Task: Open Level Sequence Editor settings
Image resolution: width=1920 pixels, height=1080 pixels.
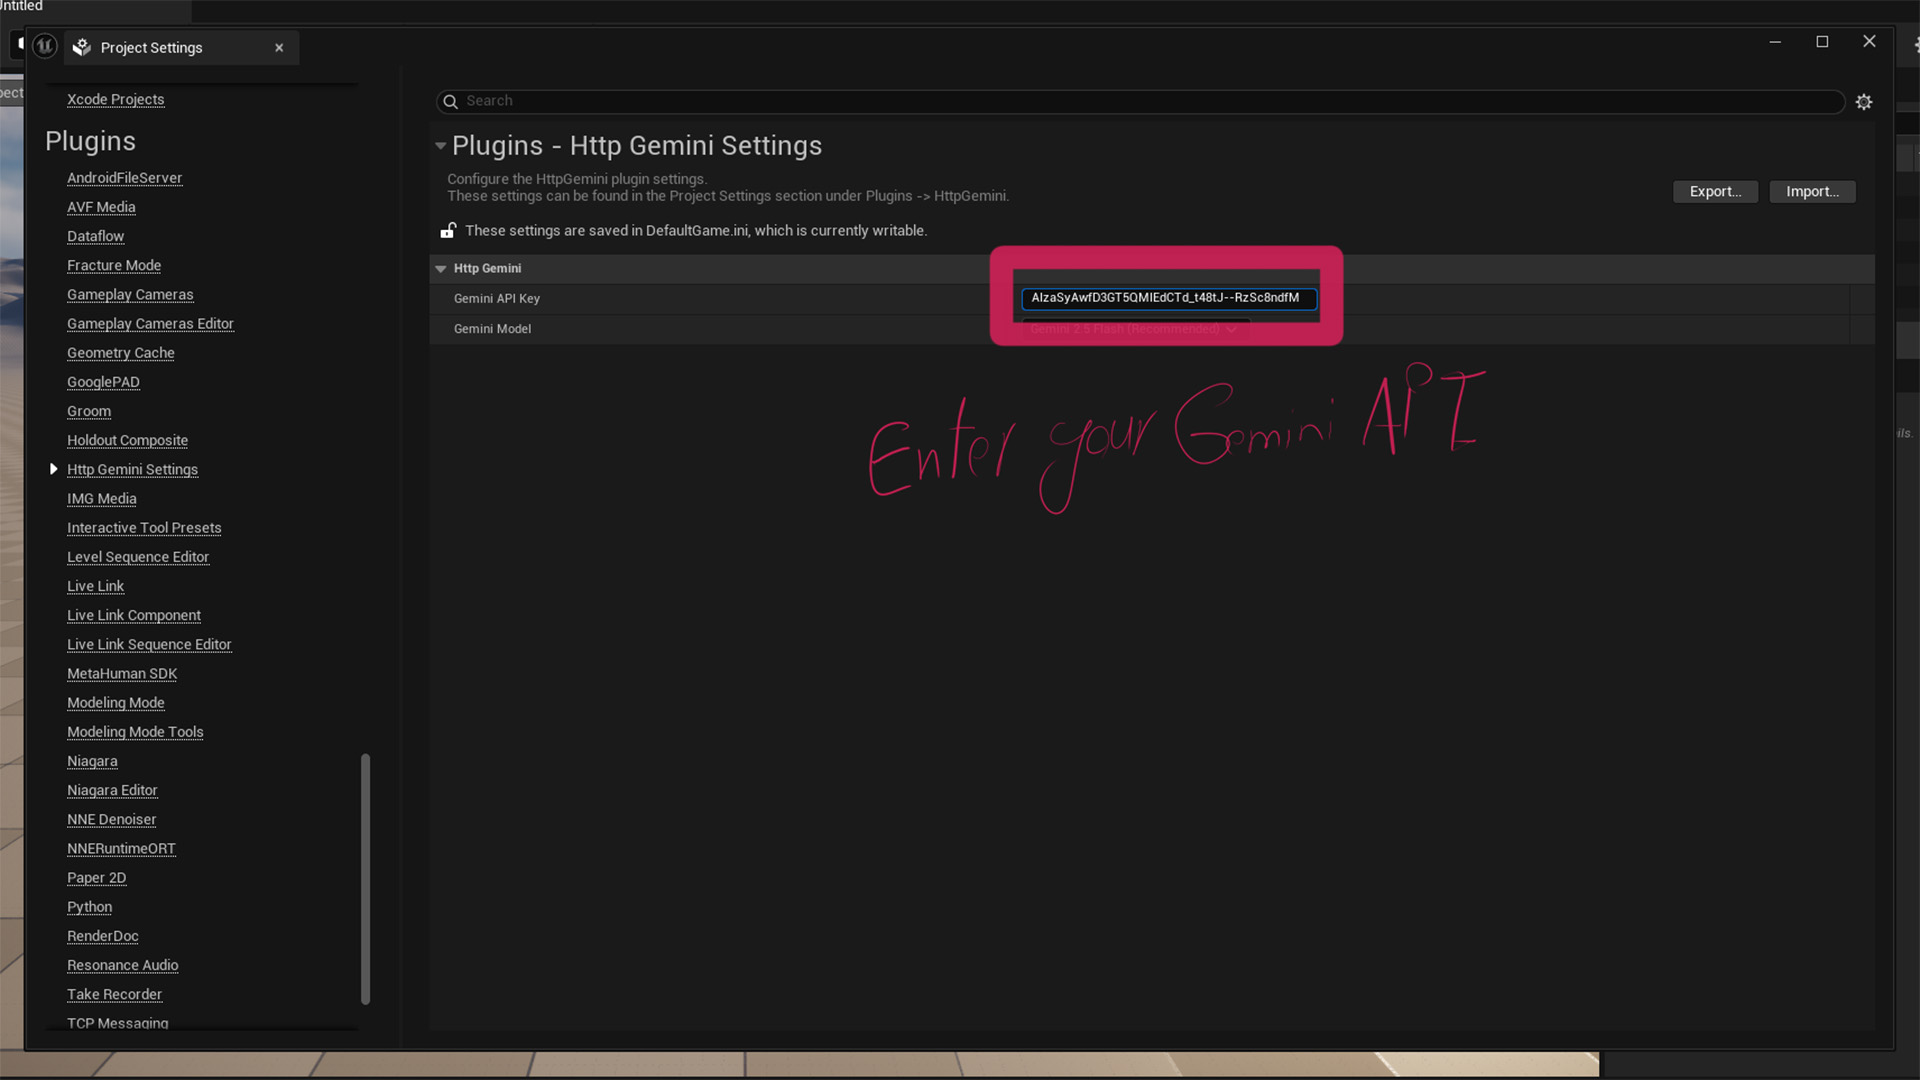Action: tap(138, 557)
